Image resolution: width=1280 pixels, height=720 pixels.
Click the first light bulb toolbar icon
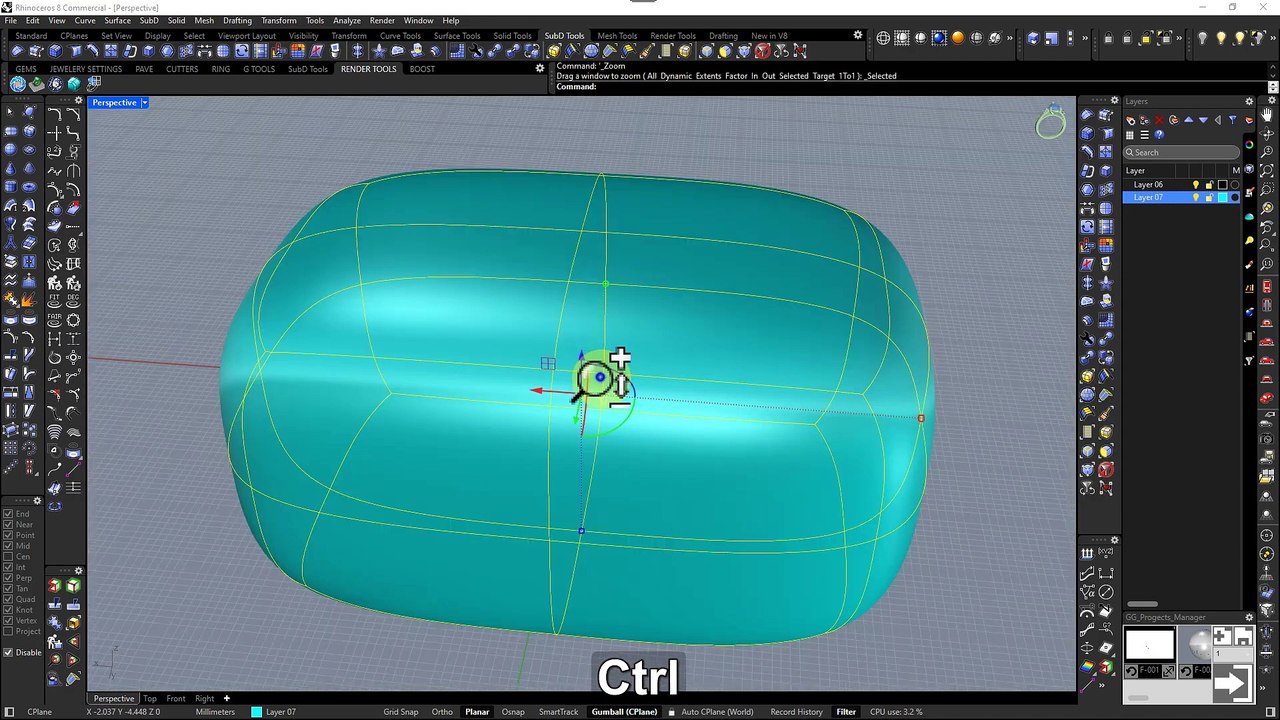(x=1203, y=38)
